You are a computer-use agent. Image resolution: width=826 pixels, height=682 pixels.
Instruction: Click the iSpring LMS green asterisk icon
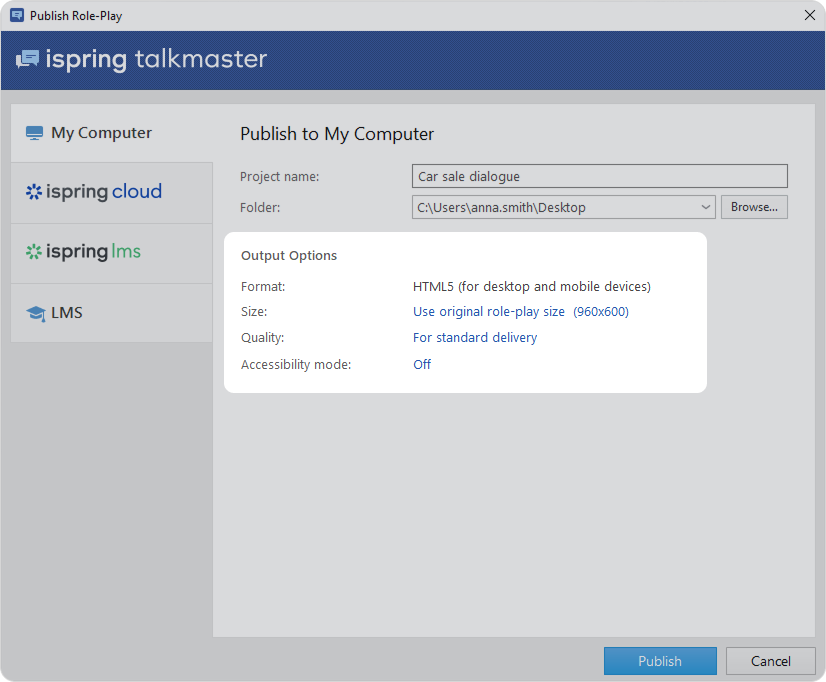point(34,252)
